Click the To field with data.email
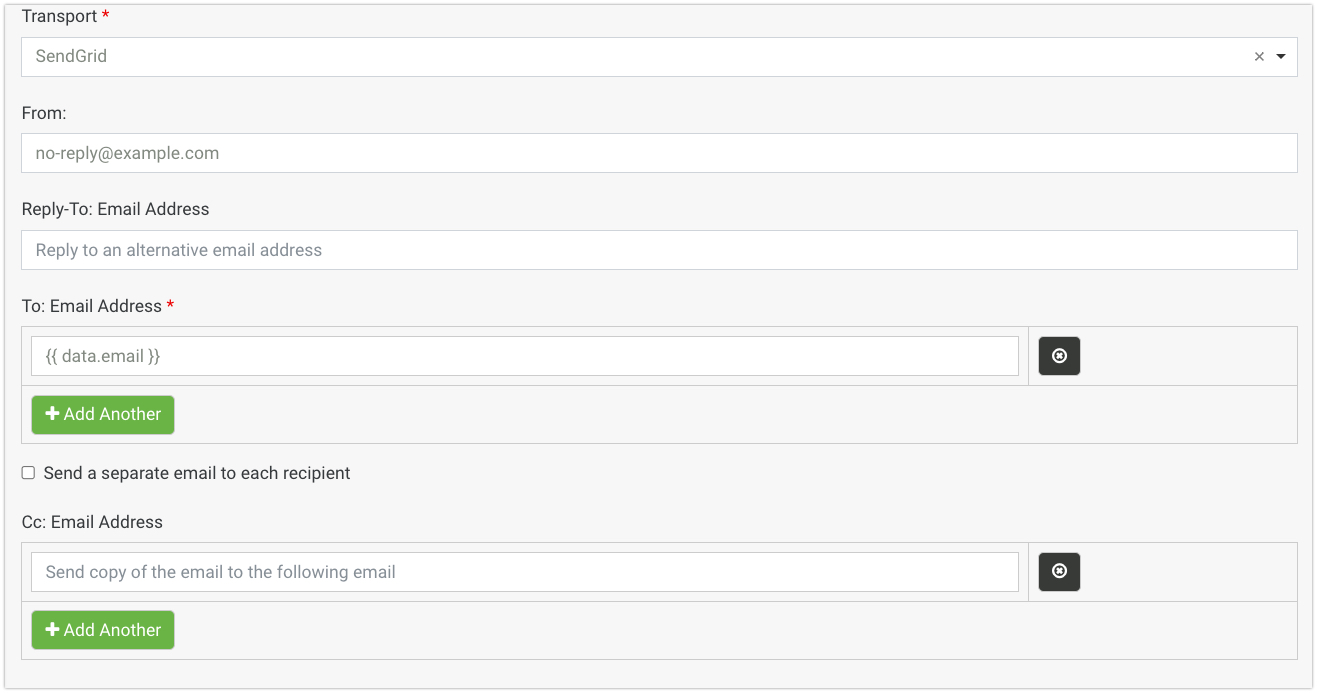1317x693 pixels. (524, 356)
